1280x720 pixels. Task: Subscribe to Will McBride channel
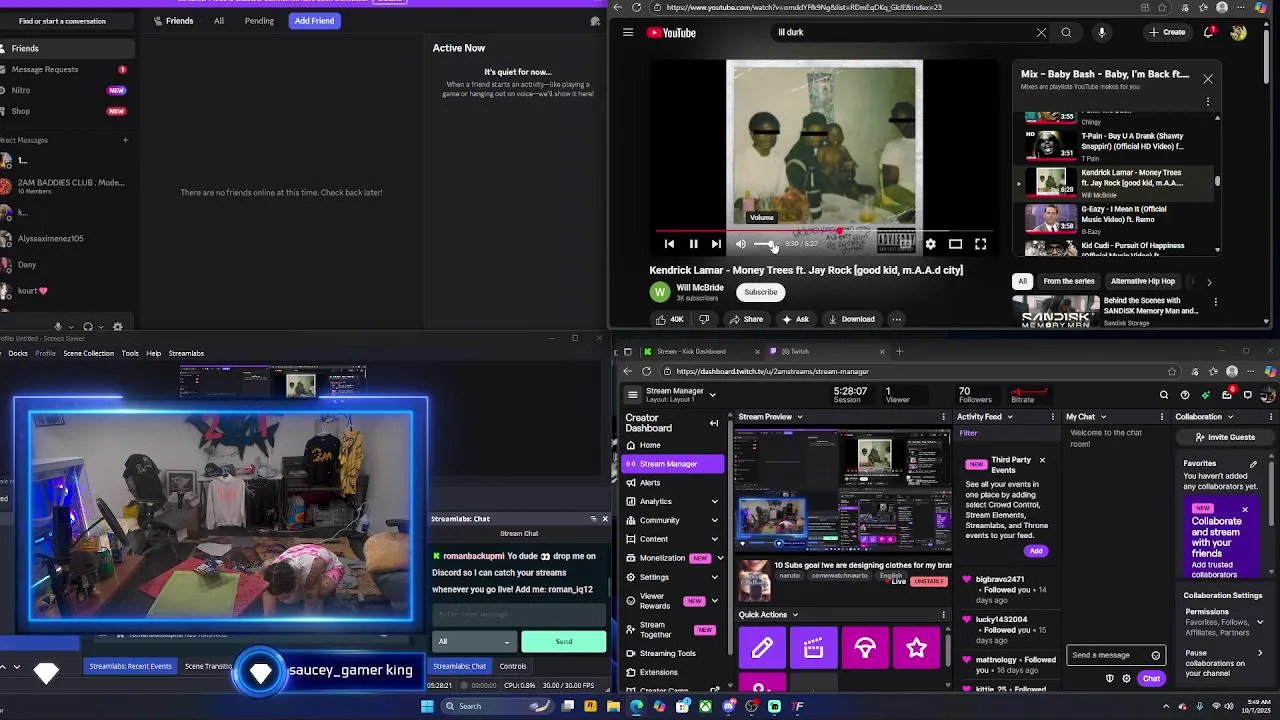point(760,292)
